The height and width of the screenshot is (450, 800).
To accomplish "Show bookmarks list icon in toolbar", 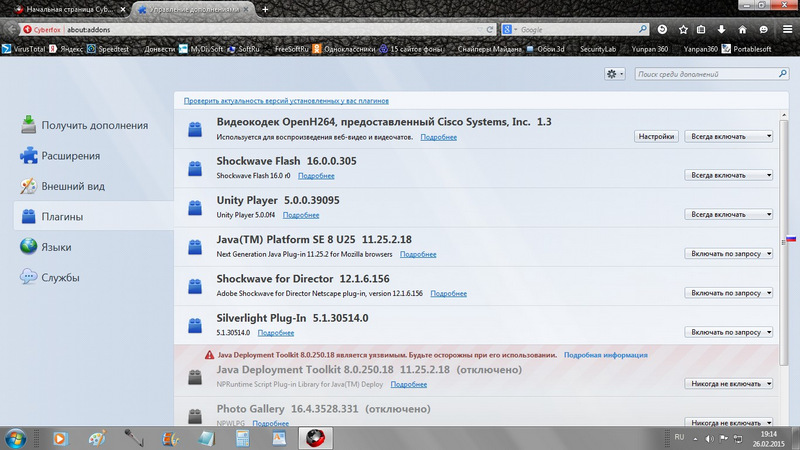I will click(701, 30).
